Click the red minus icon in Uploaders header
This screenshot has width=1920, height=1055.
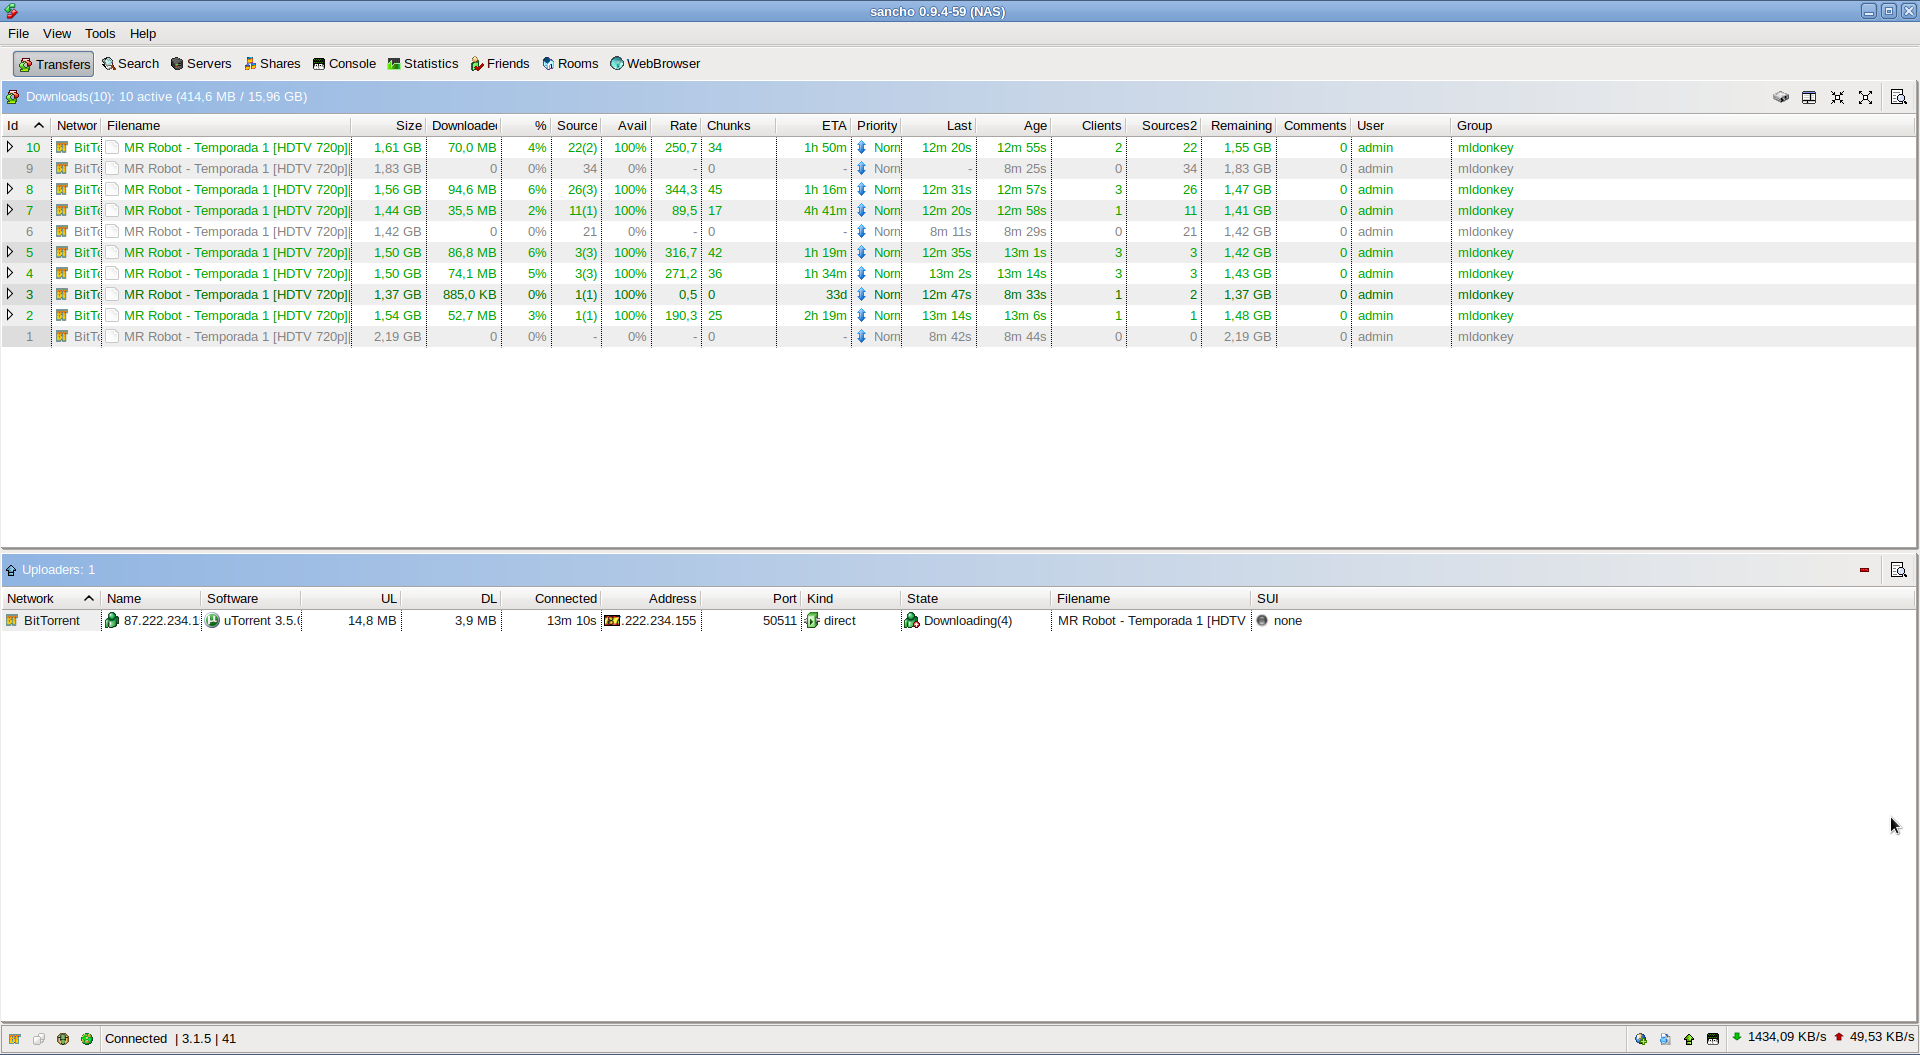(1864, 570)
